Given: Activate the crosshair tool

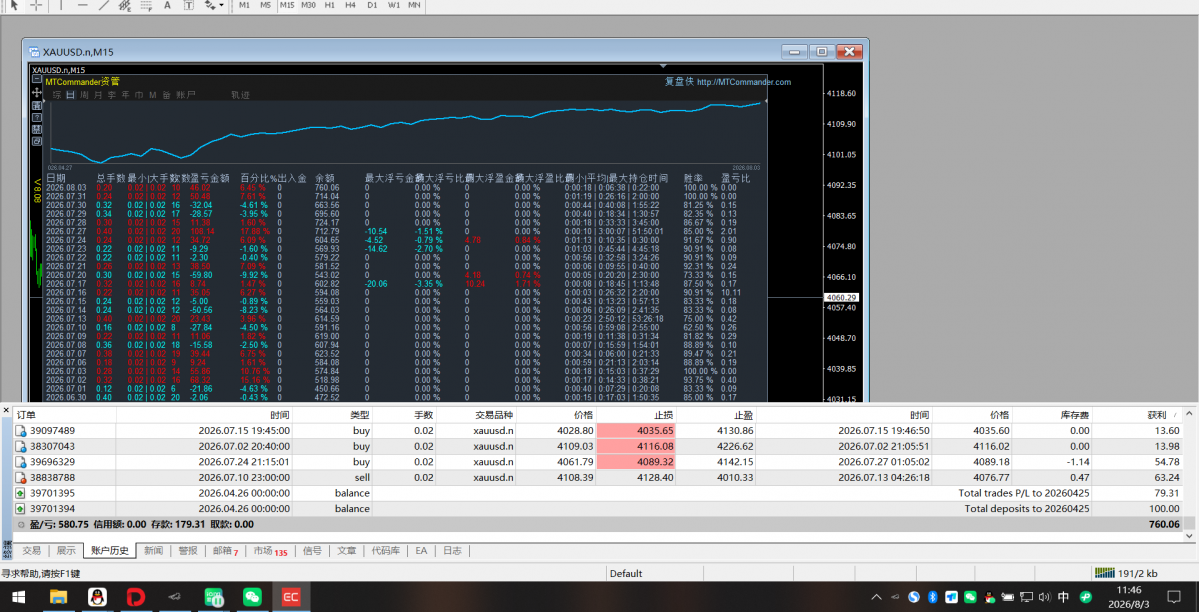Looking at the screenshot, I should click(x=36, y=5).
